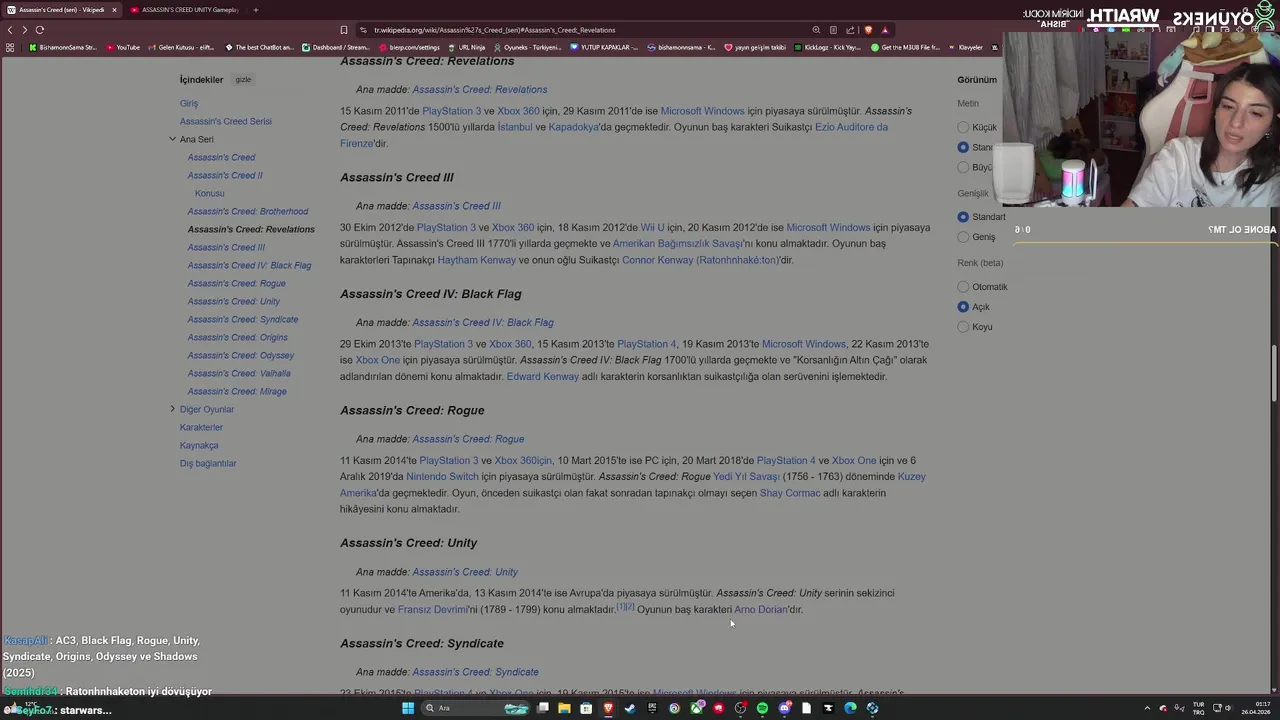Jump to Assassin's Creed: Mirage in contents
Screen dimensions: 1280x720
tap(237, 391)
